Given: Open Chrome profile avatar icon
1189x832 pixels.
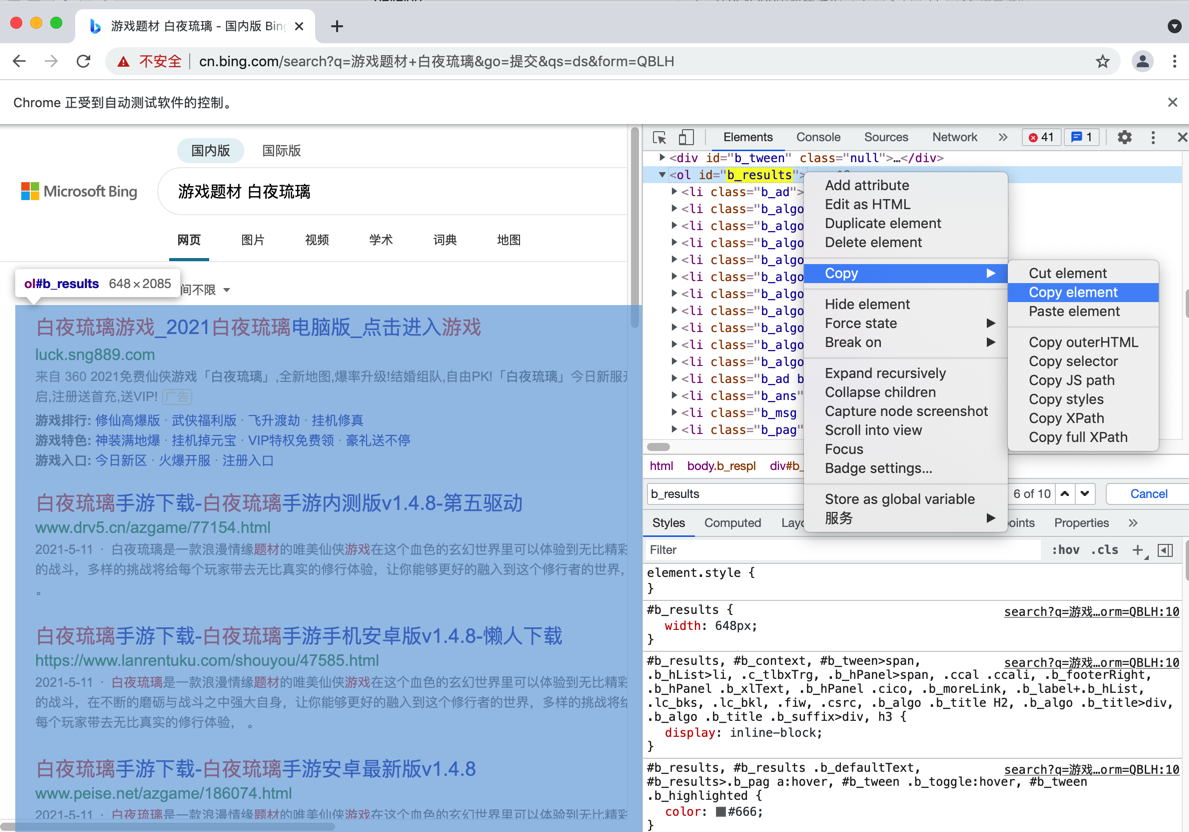Looking at the screenshot, I should (x=1142, y=61).
